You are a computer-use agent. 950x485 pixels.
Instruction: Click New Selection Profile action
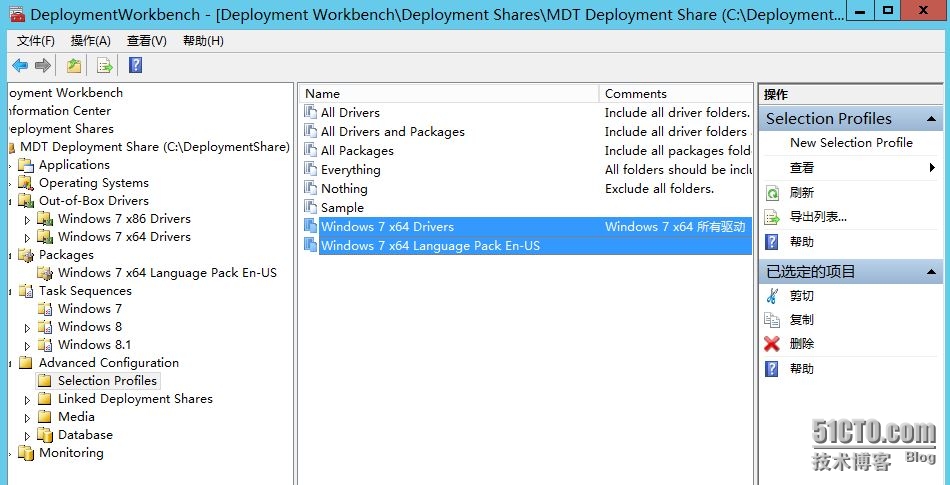851,143
